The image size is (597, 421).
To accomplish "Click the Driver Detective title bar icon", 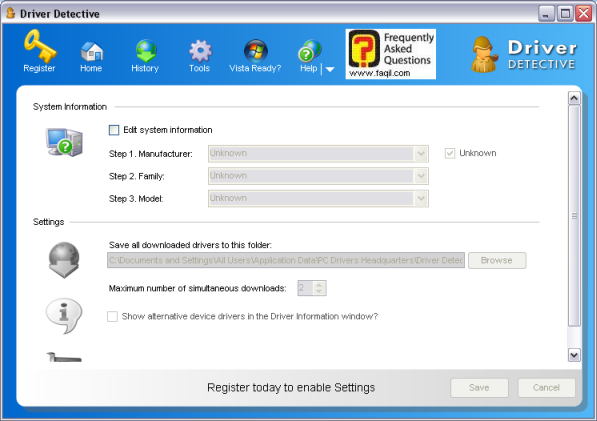I will [x=11, y=13].
